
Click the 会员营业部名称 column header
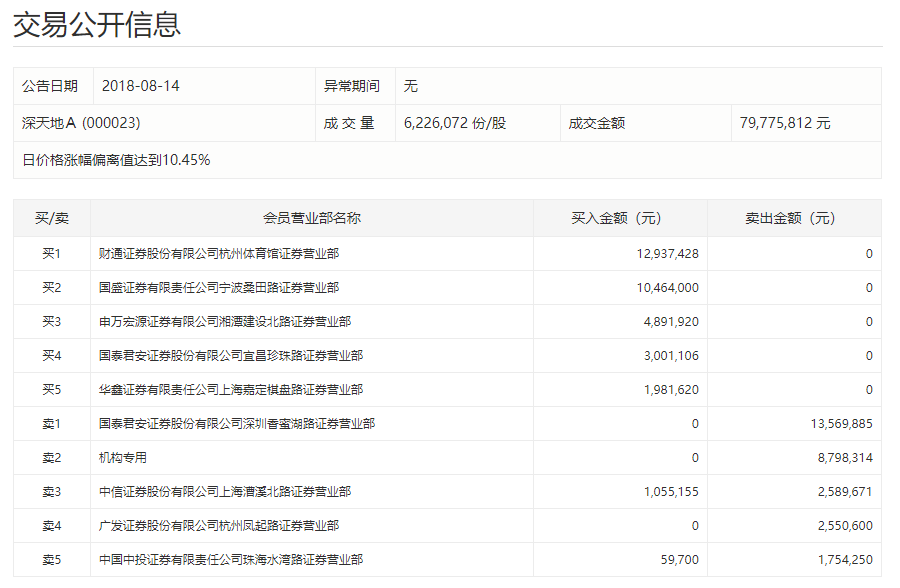click(x=312, y=218)
